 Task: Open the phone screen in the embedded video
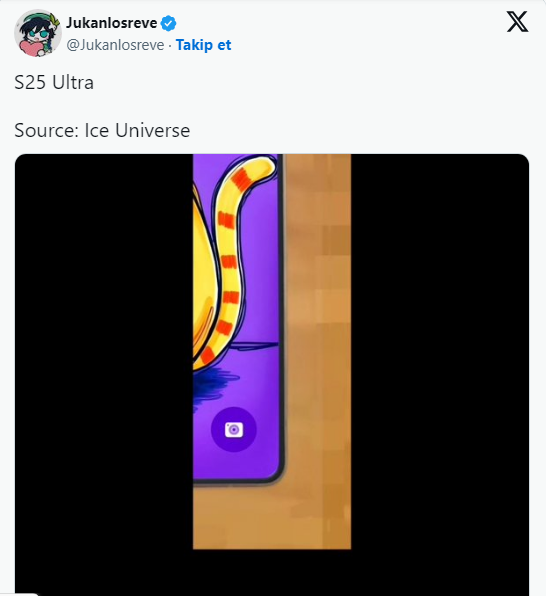click(x=238, y=319)
